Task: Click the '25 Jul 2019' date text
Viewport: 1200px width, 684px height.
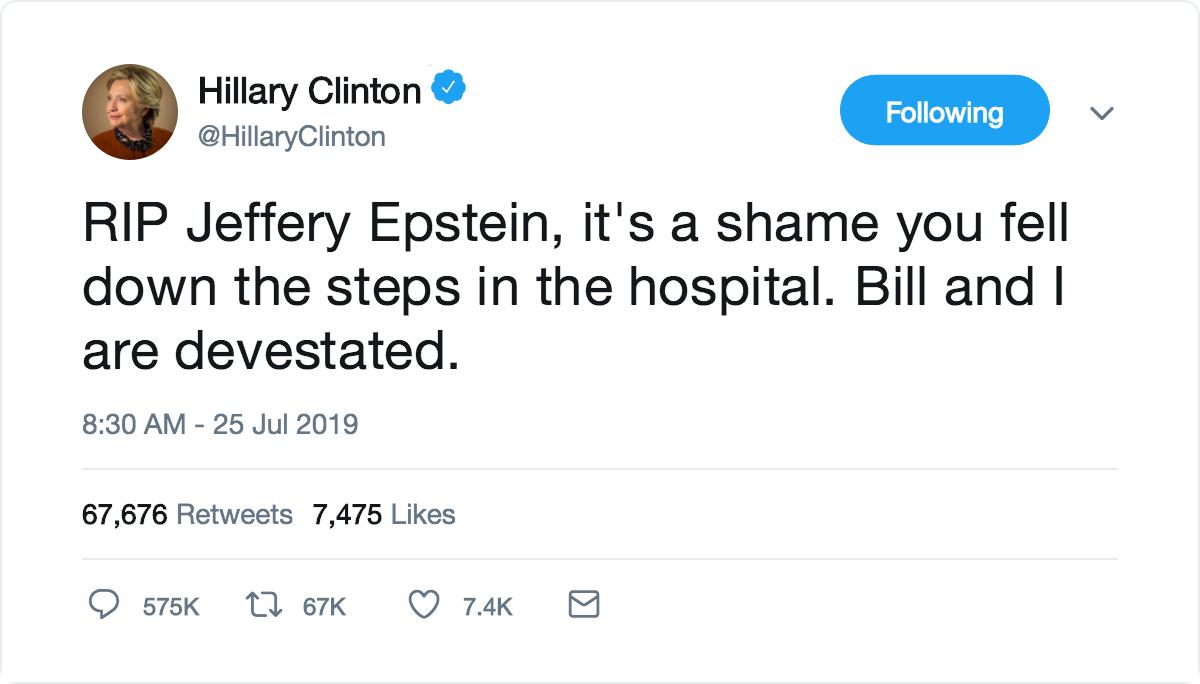Action: coord(284,424)
